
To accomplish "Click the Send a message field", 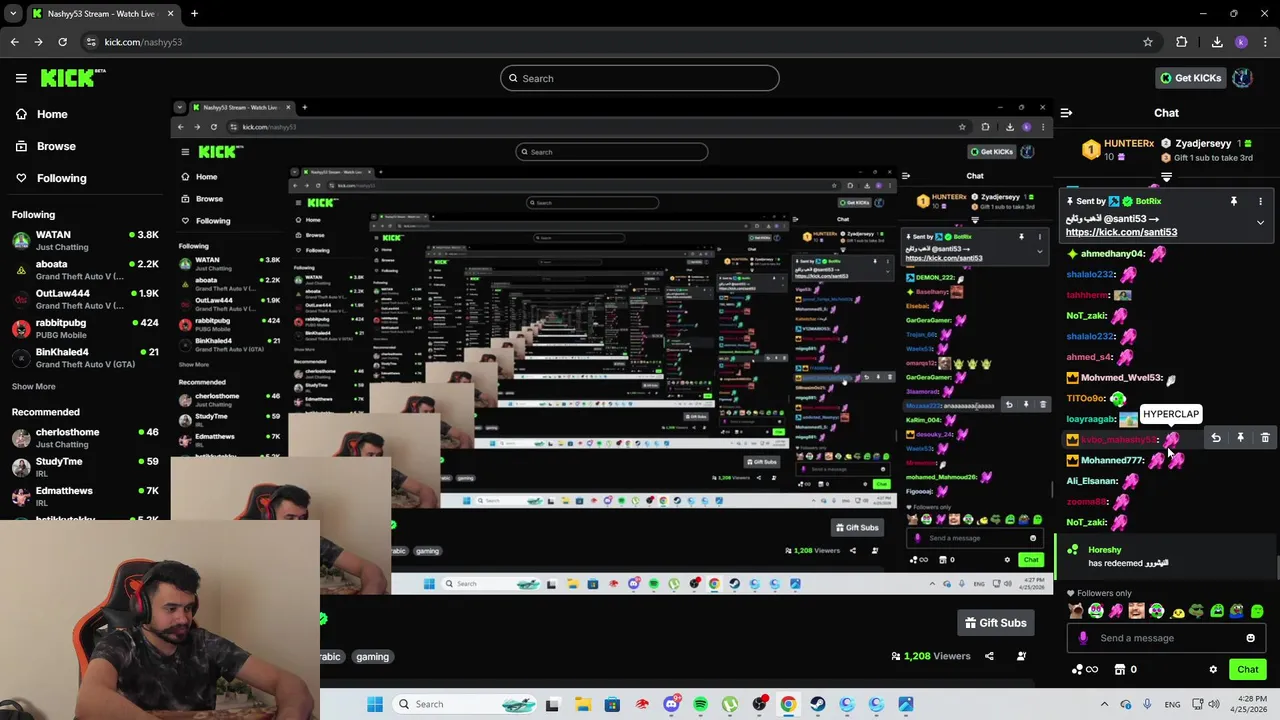I will tap(1165, 638).
